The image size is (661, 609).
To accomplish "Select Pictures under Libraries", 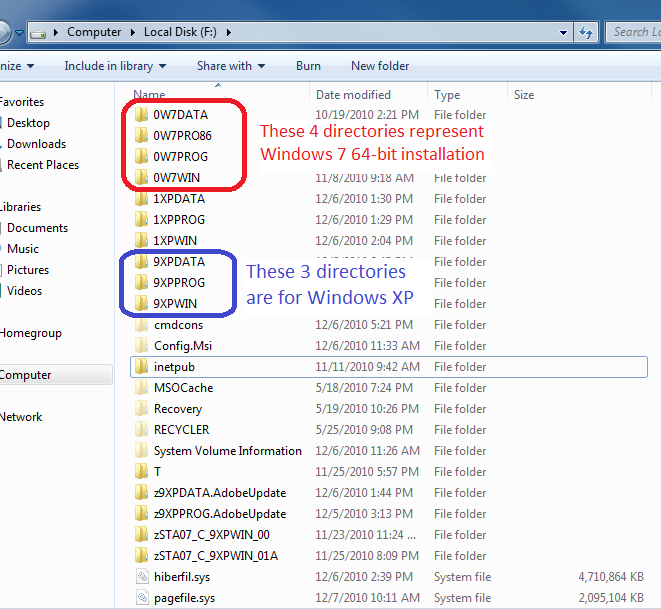I will pos(28,270).
